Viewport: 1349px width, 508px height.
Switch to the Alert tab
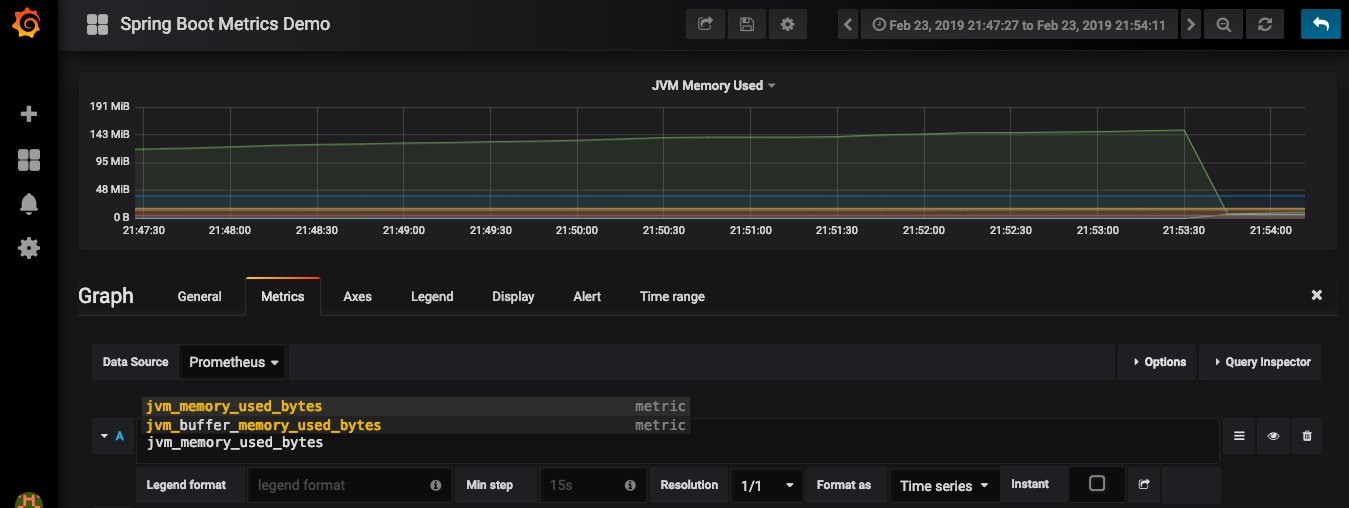(587, 296)
